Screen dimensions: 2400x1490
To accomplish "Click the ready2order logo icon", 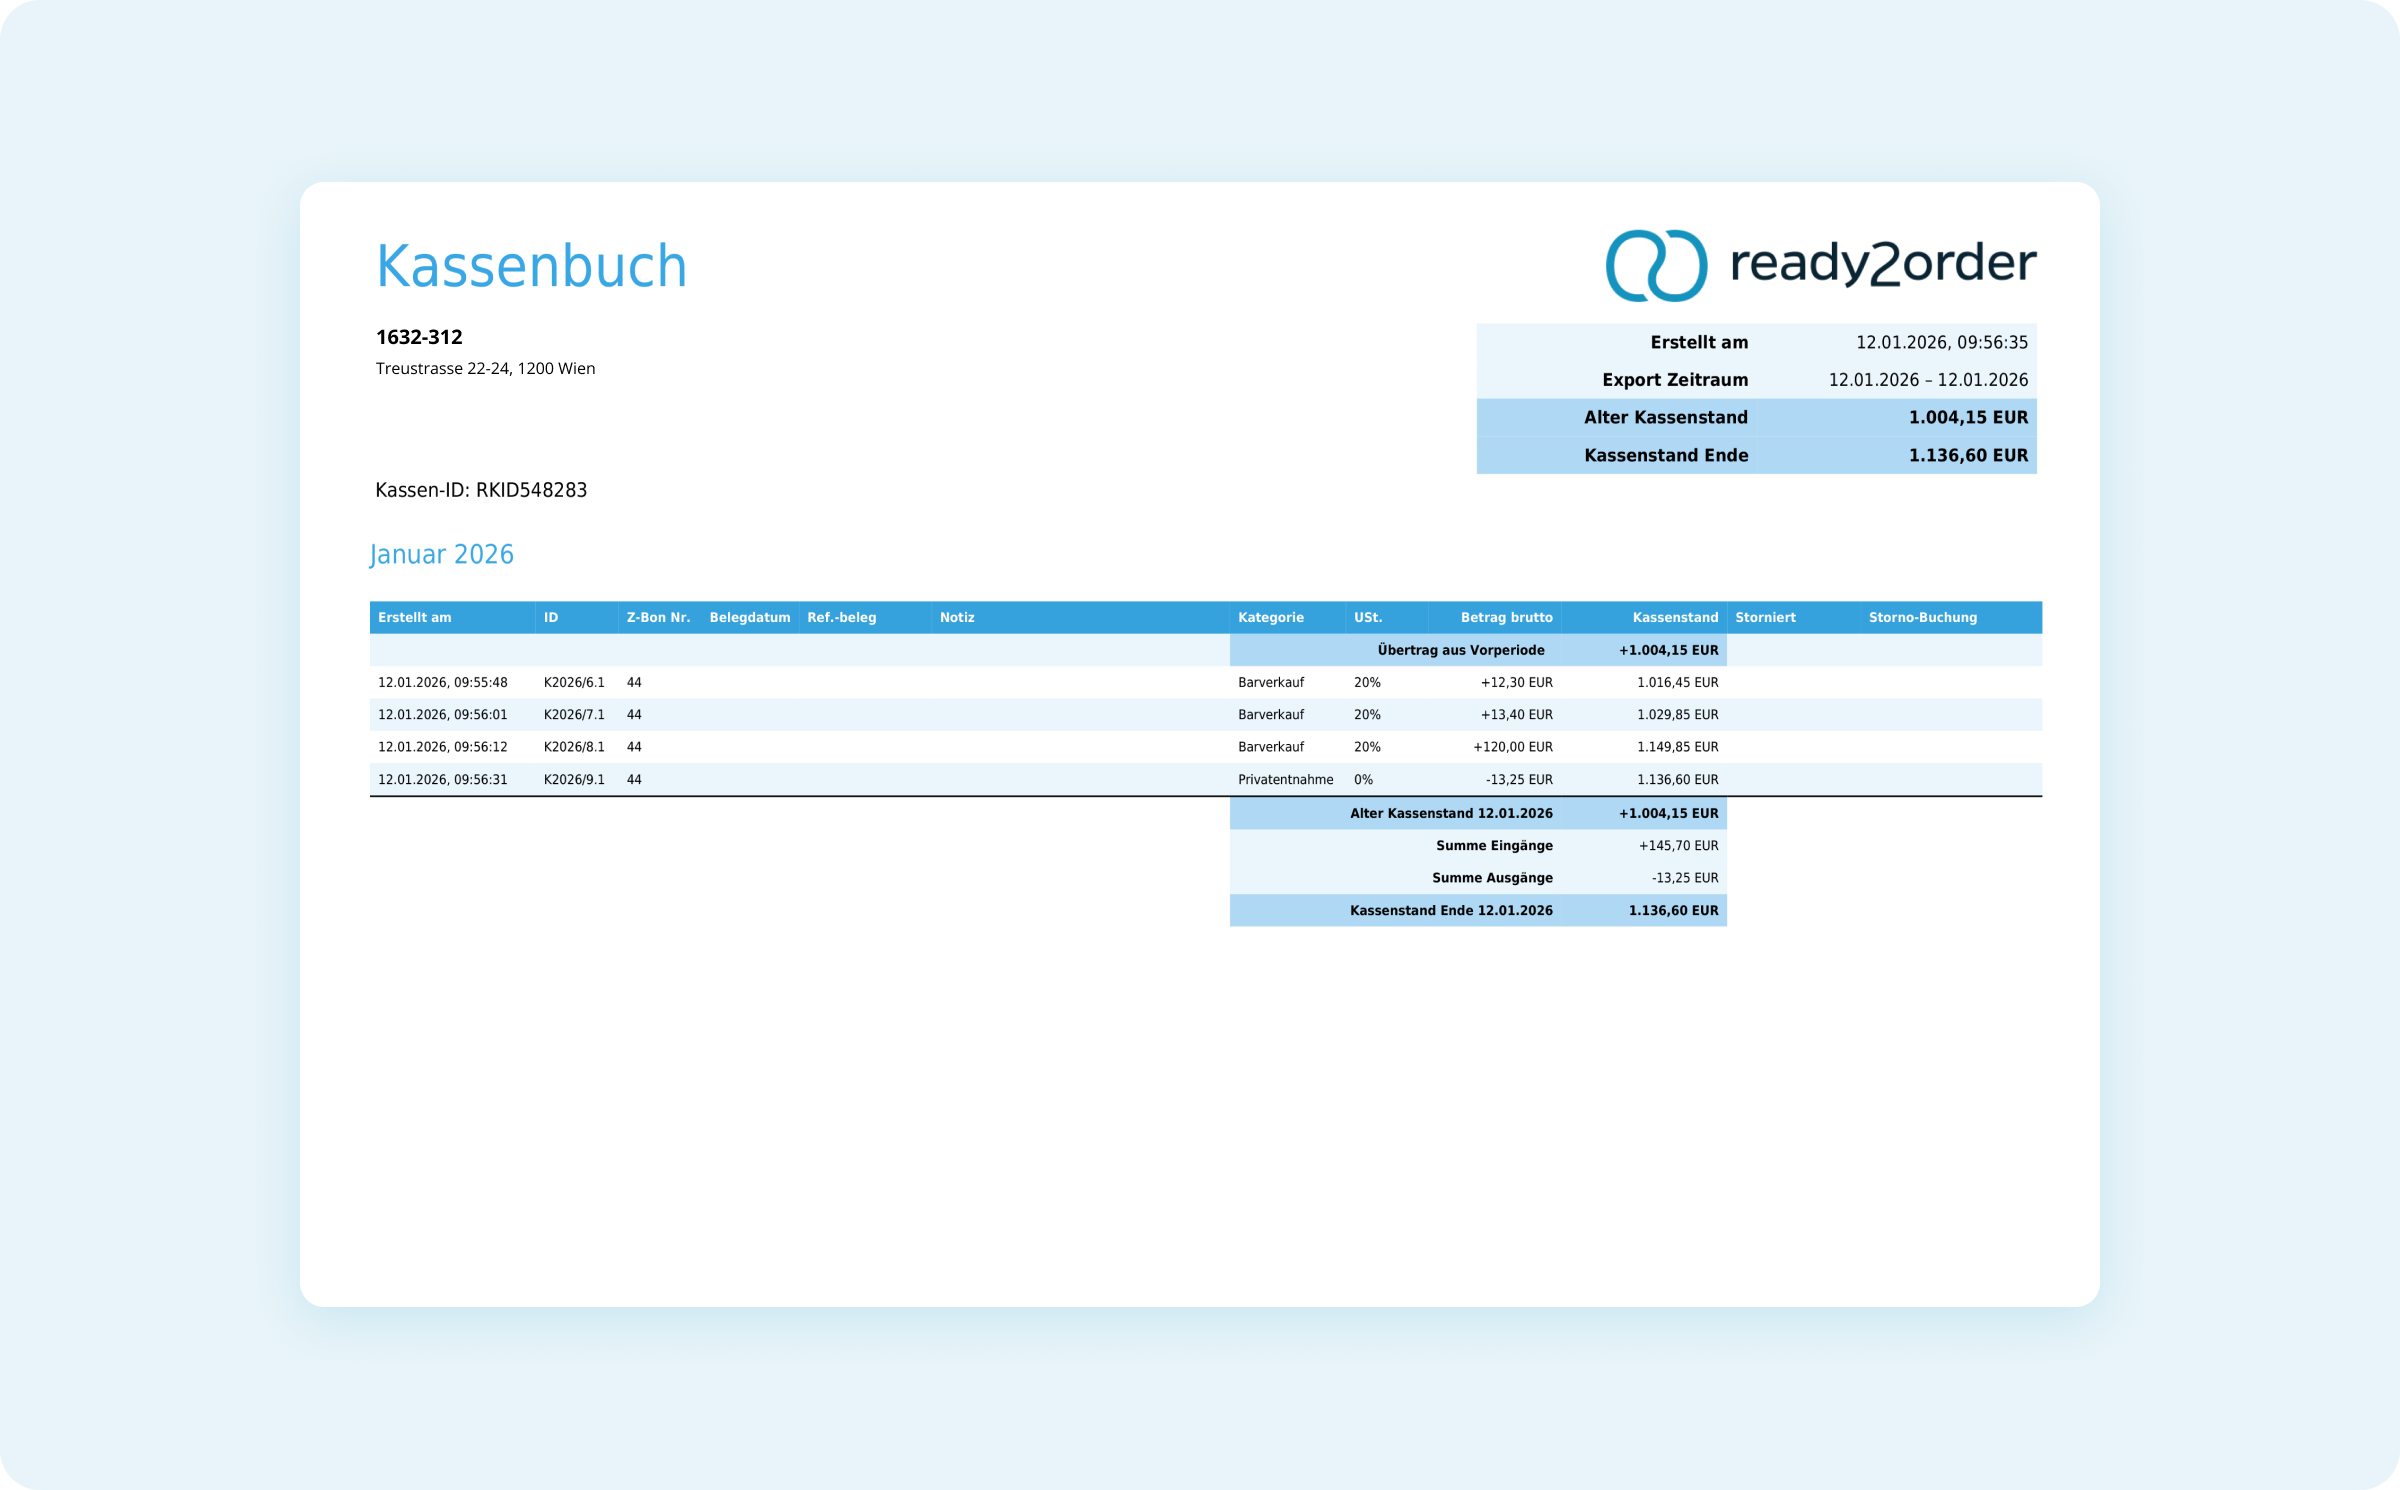I will coord(1656,265).
